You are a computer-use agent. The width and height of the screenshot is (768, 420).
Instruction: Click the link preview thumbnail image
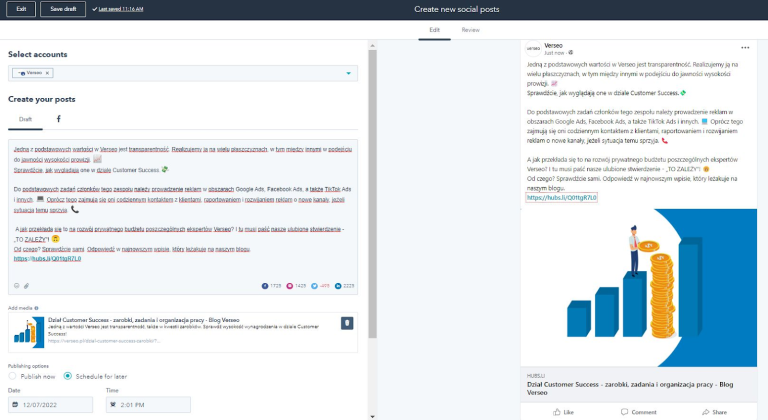pyautogui.click(x=28, y=332)
